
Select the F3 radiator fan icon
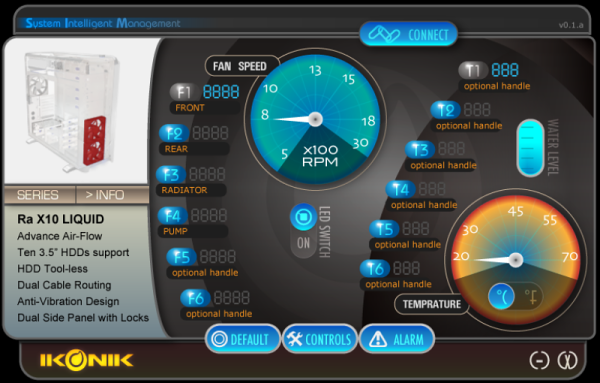171,175
